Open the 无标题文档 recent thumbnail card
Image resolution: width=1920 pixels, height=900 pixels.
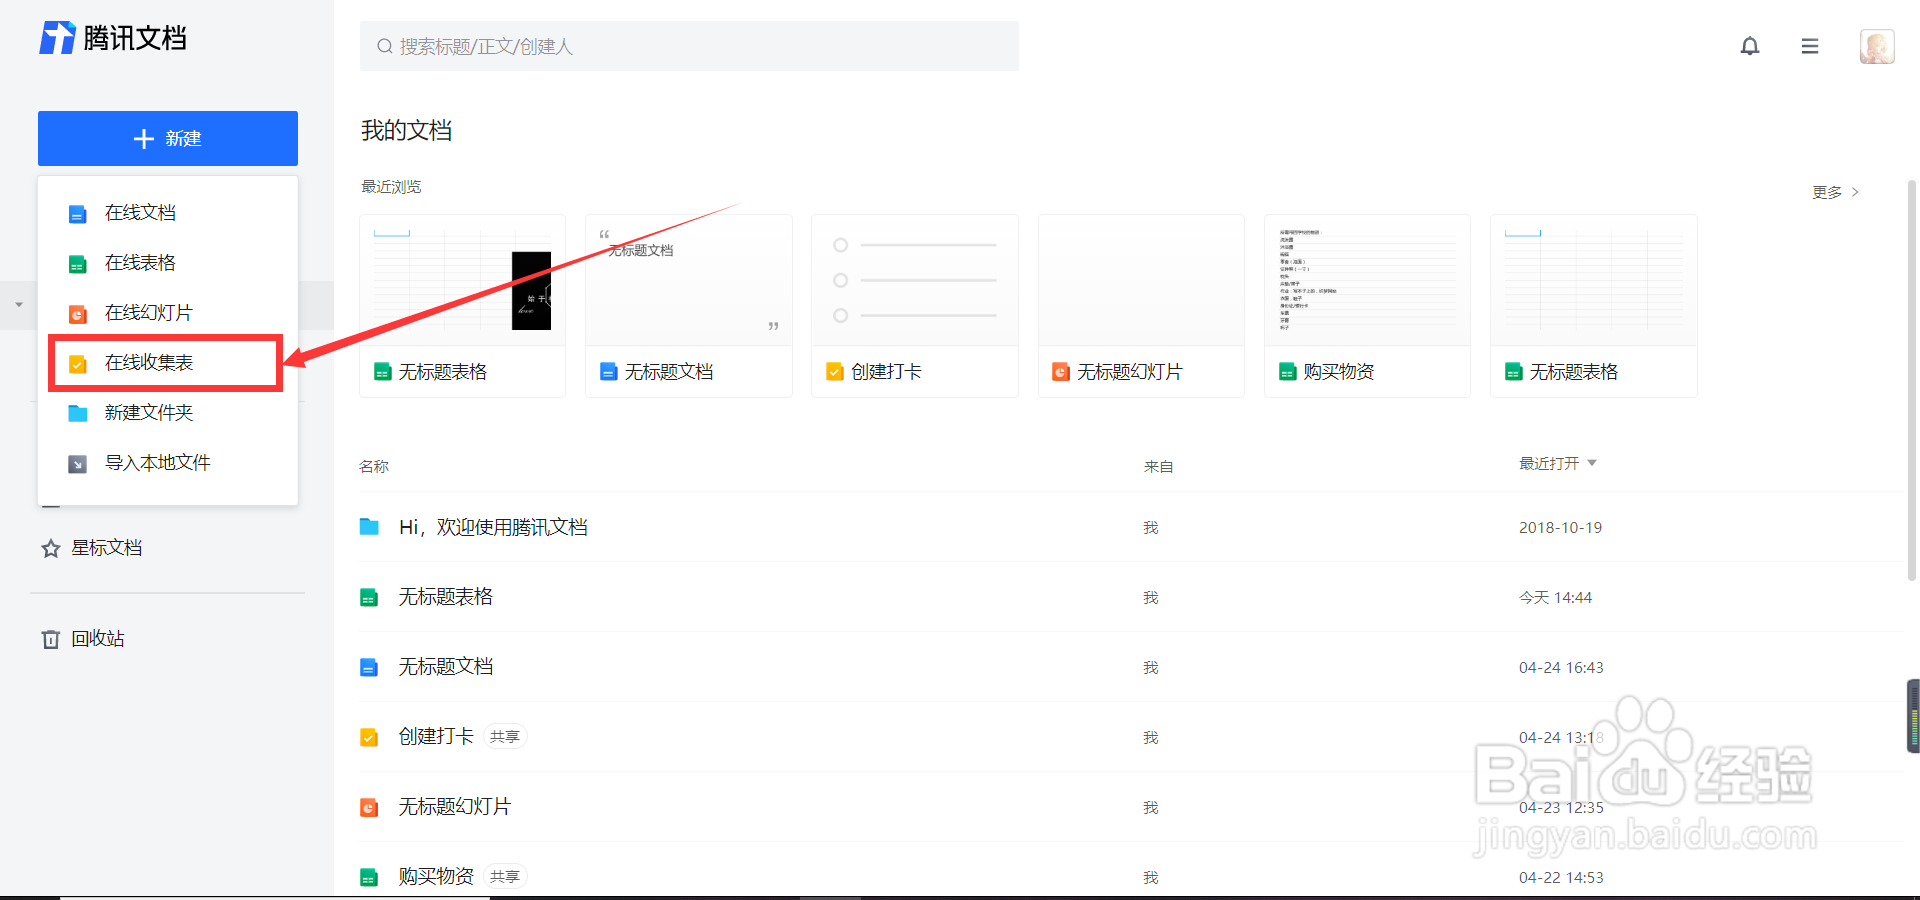click(x=689, y=306)
